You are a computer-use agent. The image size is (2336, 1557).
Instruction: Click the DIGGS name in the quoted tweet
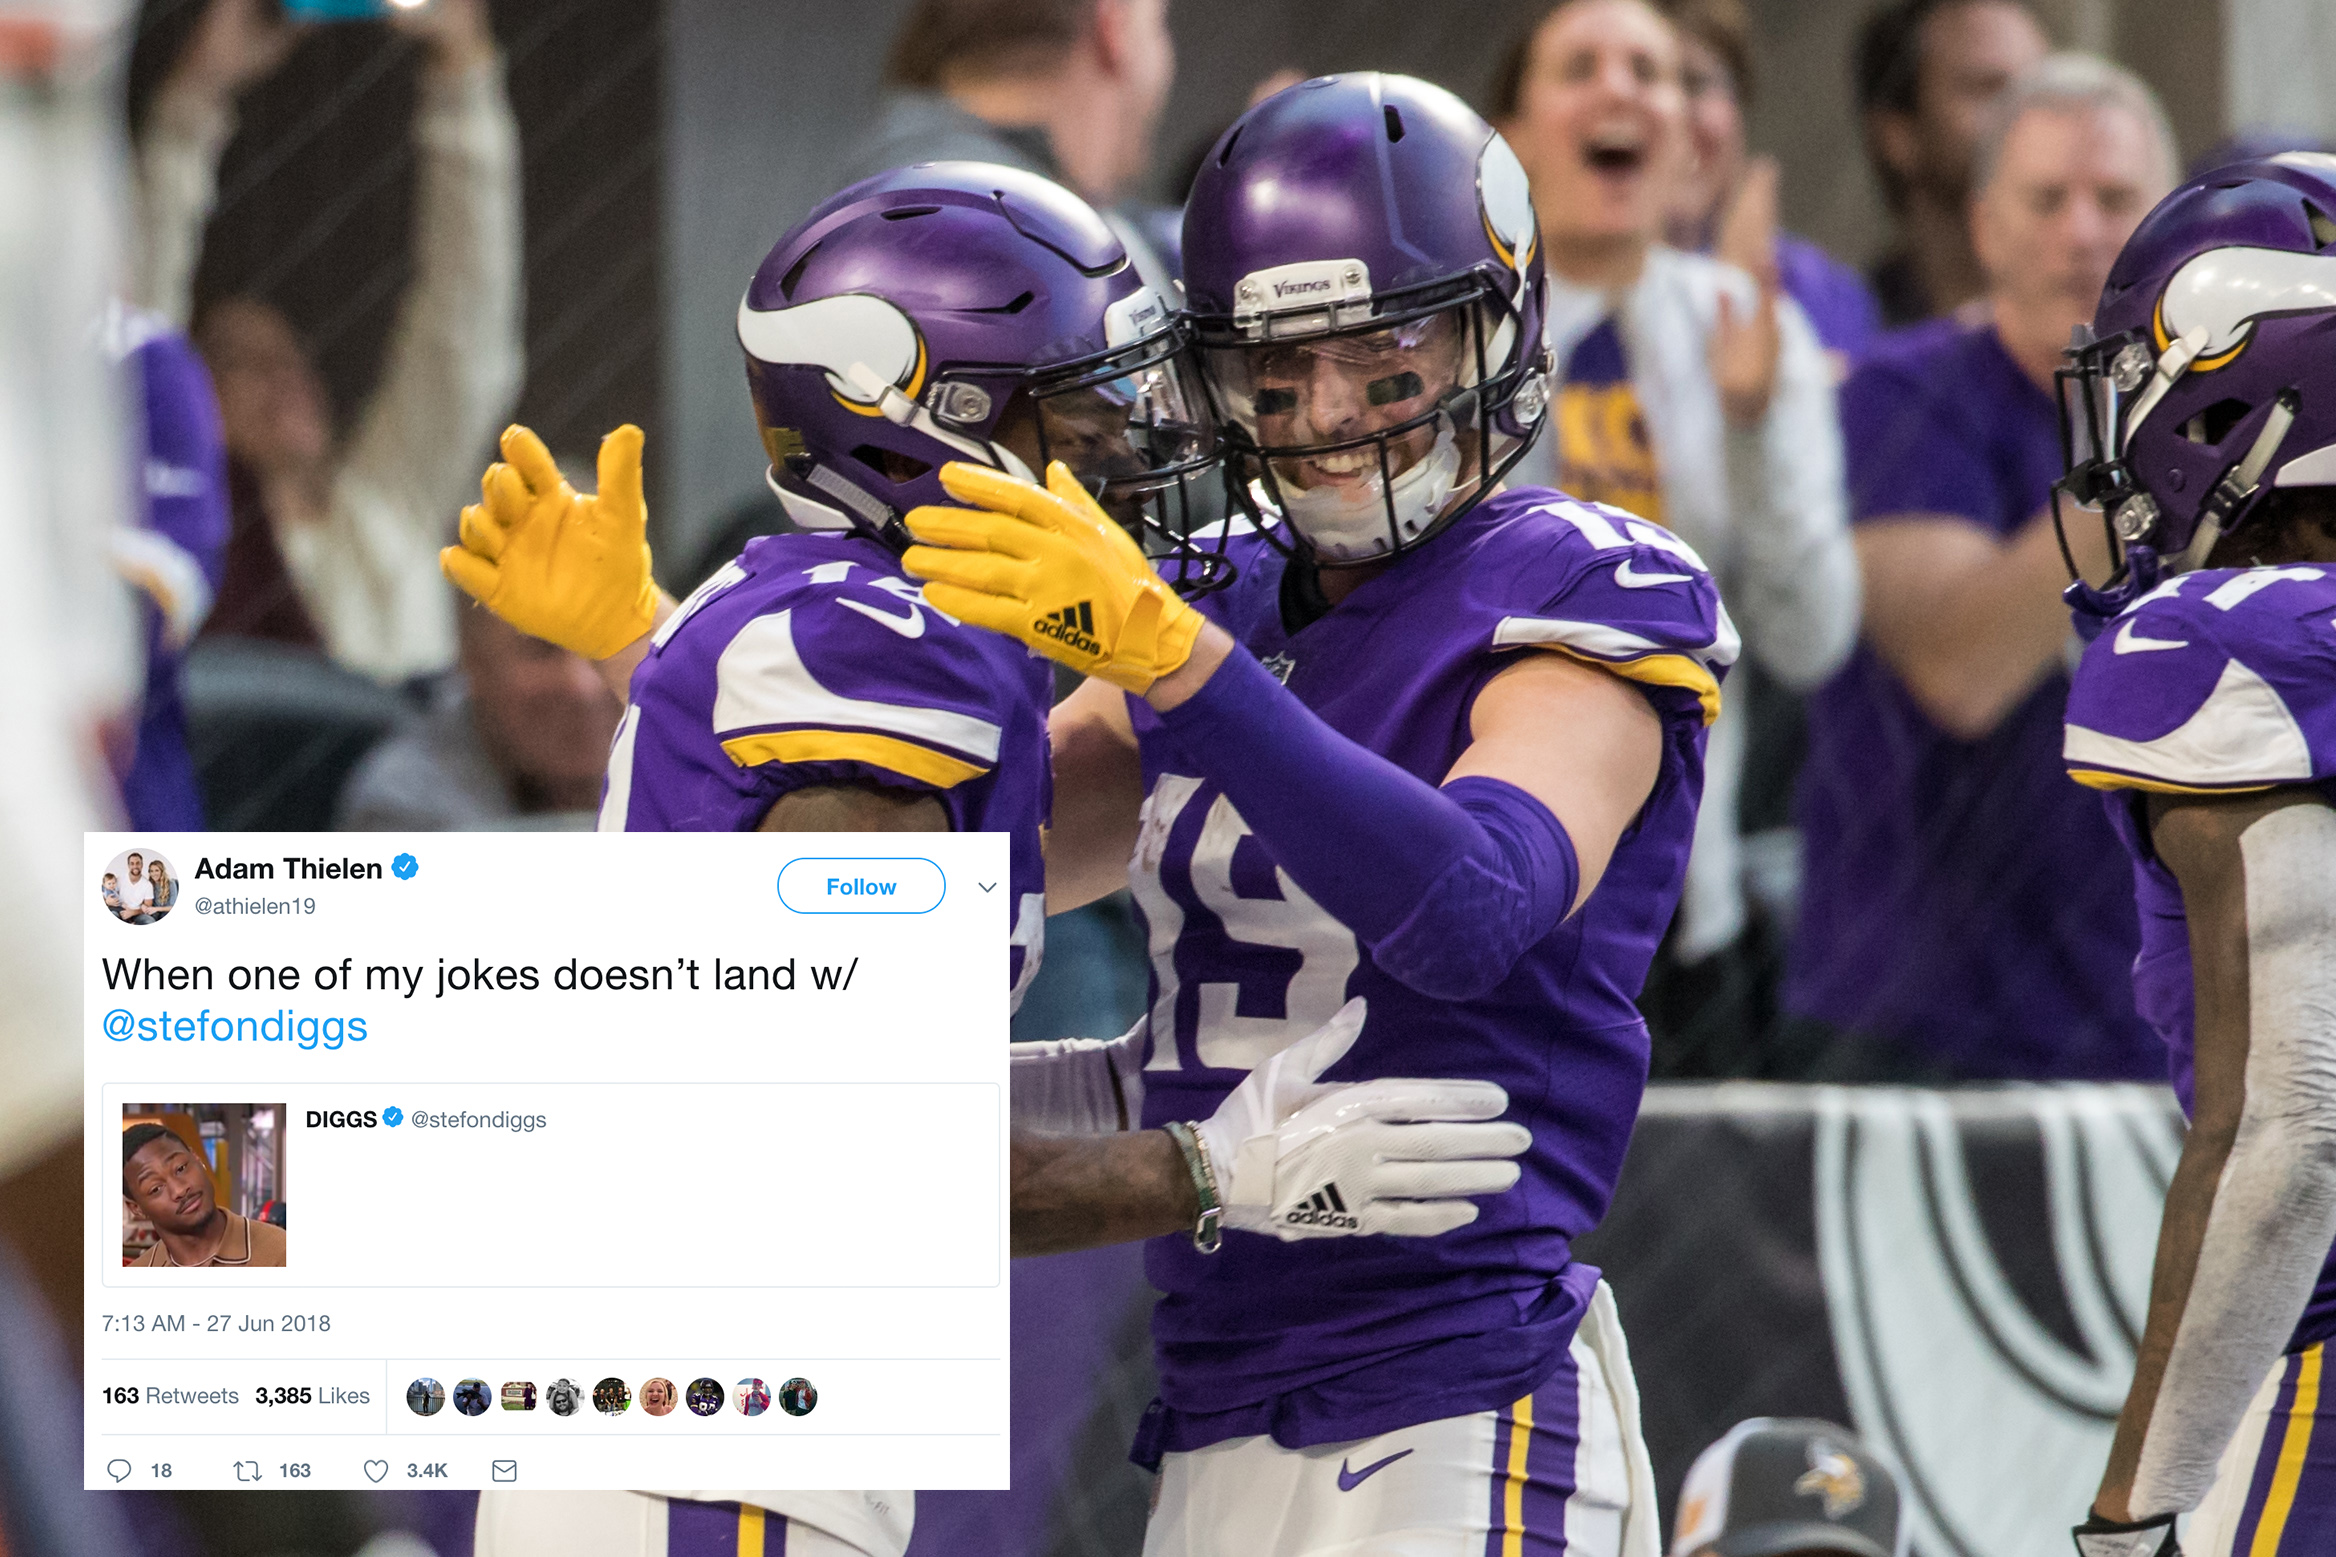coord(341,1119)
